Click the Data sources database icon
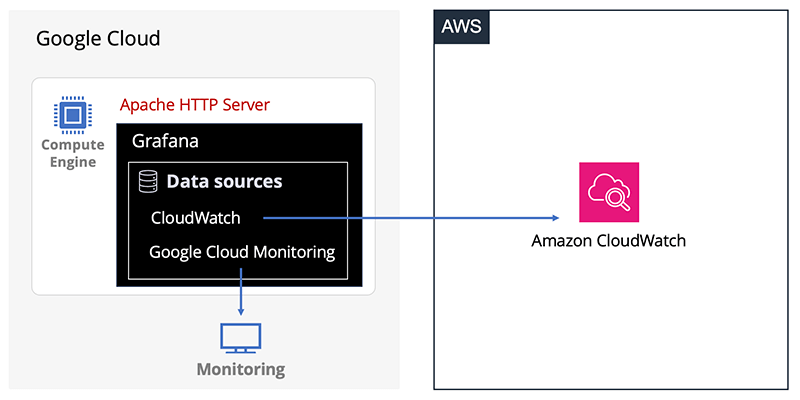The height and width of the screenshot is (400, 800). click(x=148, y=182)
